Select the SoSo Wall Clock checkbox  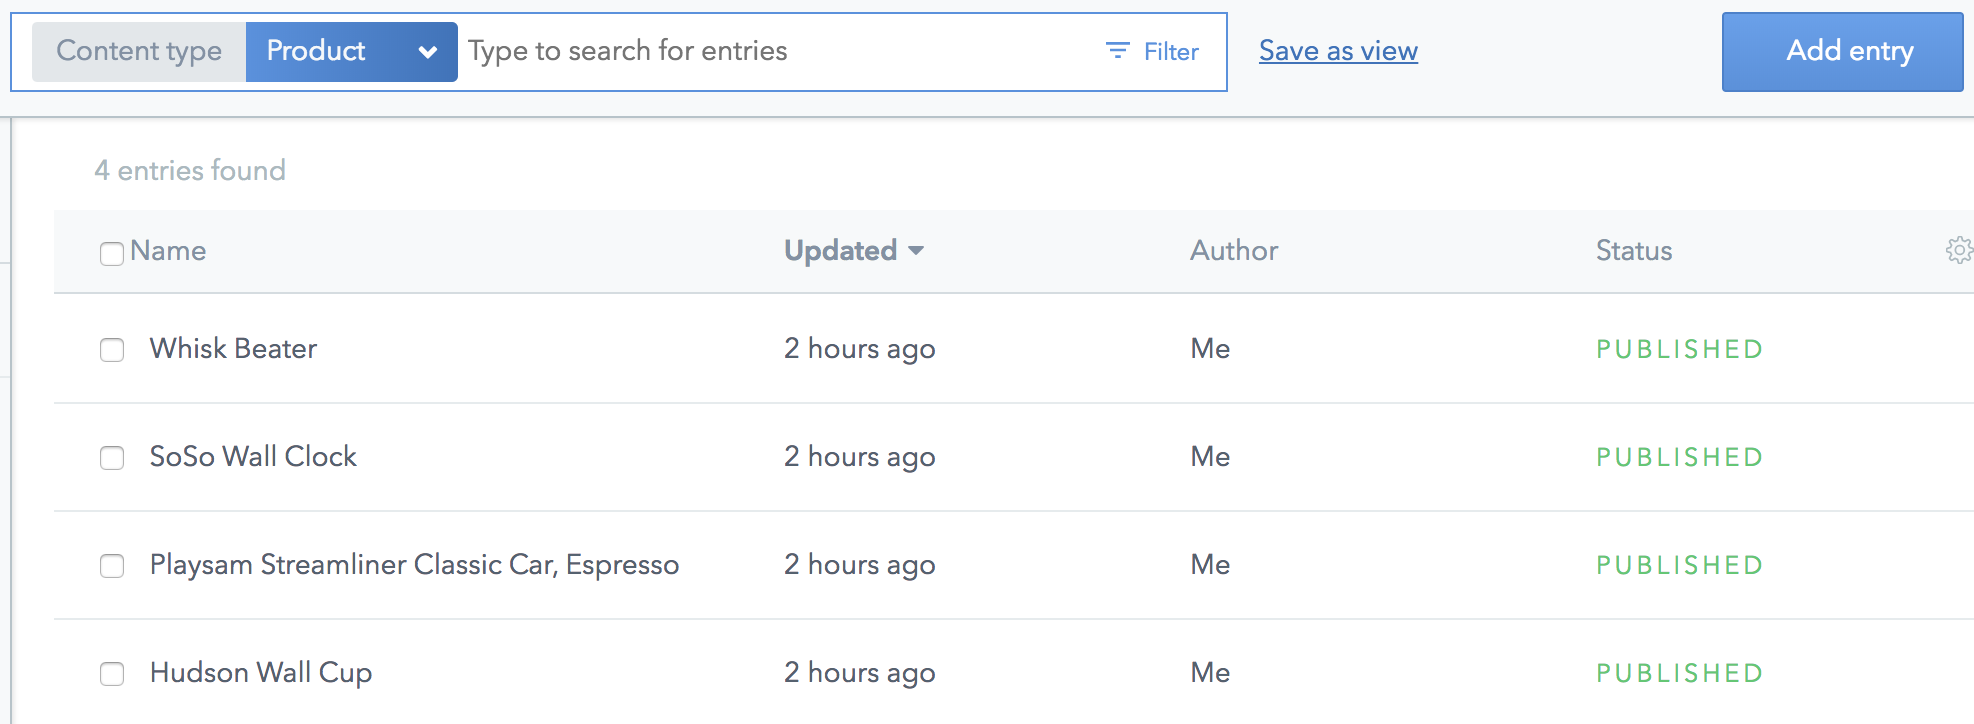pyautogui.click(x=112, y=458)
